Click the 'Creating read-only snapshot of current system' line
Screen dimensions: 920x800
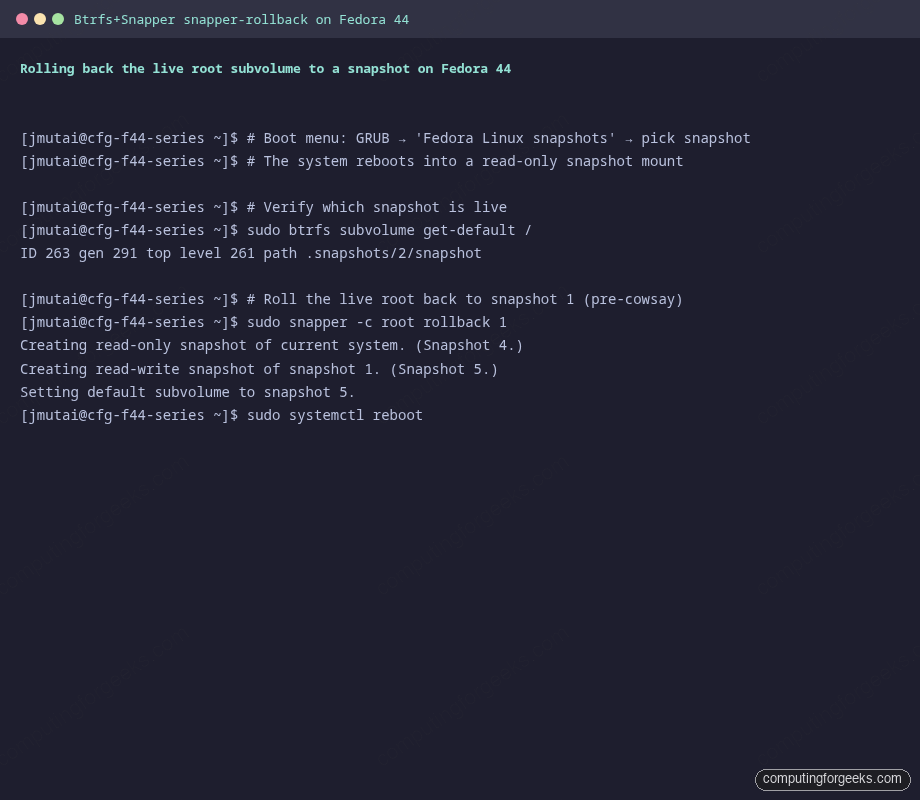(271, 345)
